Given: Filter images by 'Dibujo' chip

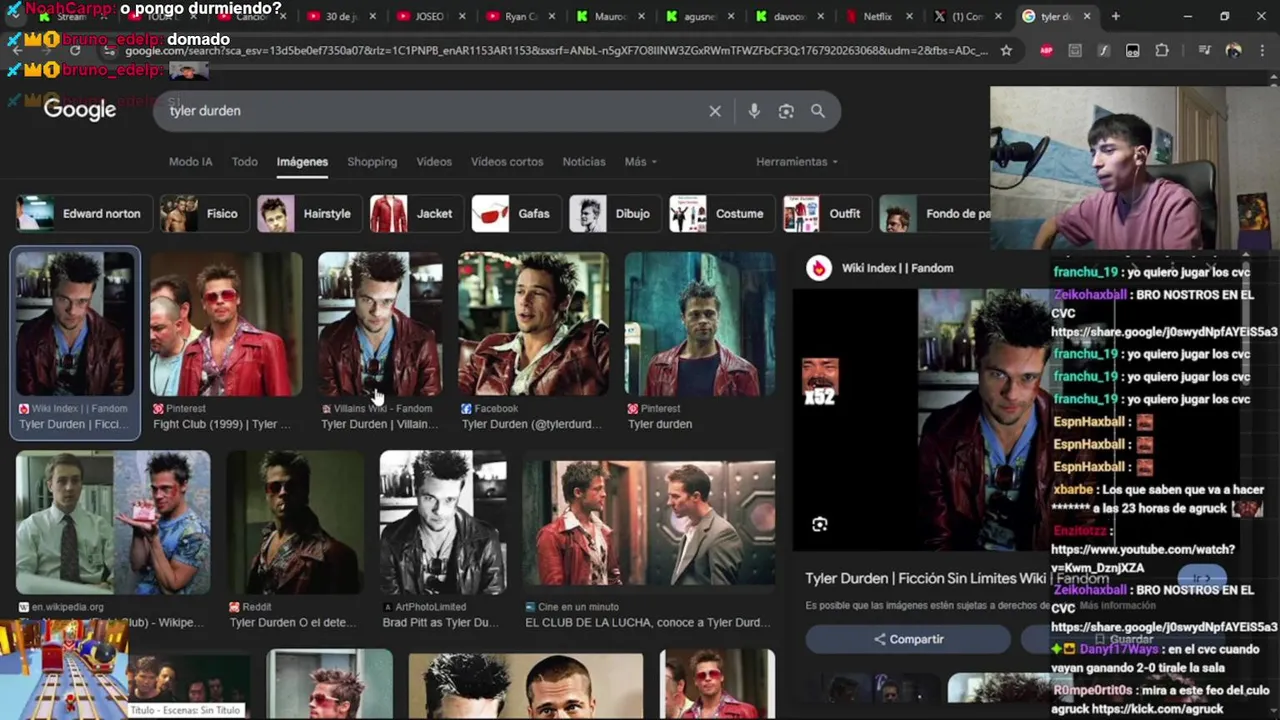Looking at the screenshot, I should point(616,214).
